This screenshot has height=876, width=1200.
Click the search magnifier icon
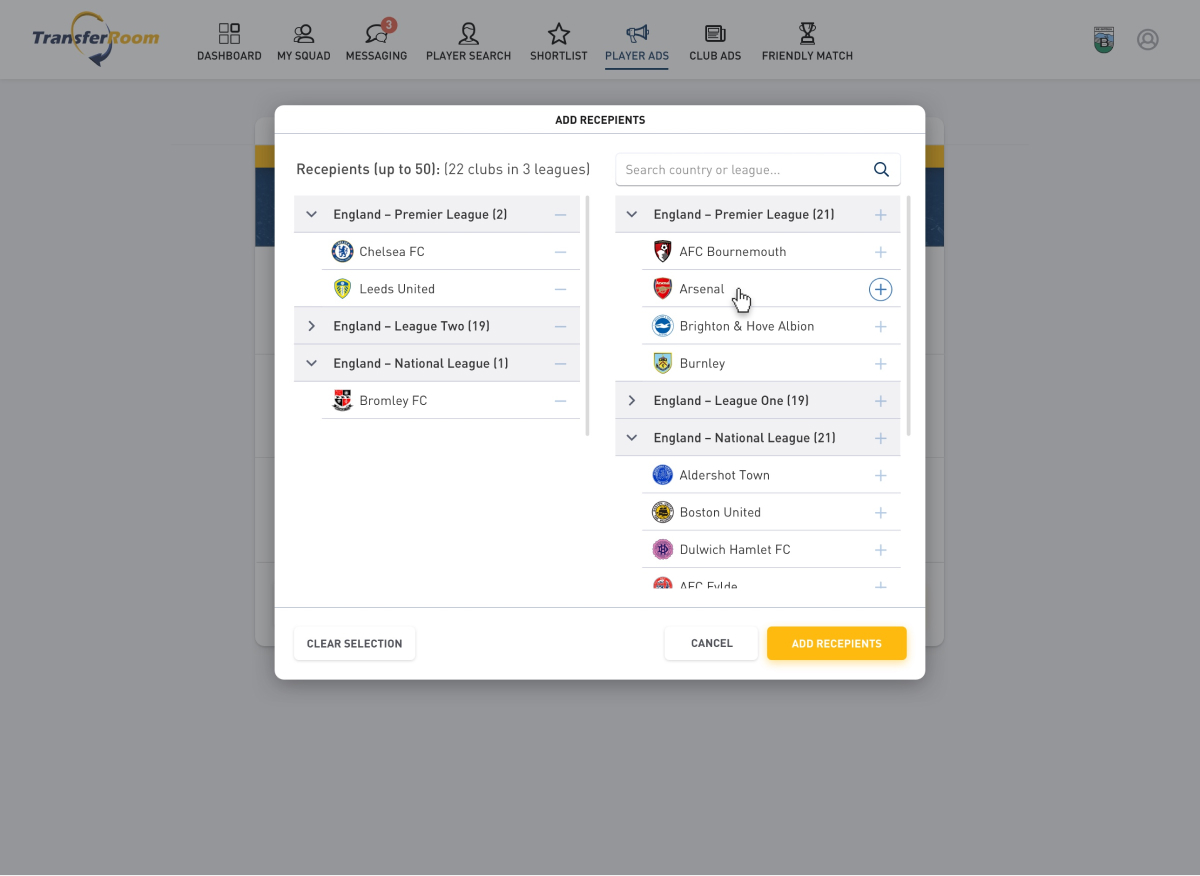click(881, 170)
